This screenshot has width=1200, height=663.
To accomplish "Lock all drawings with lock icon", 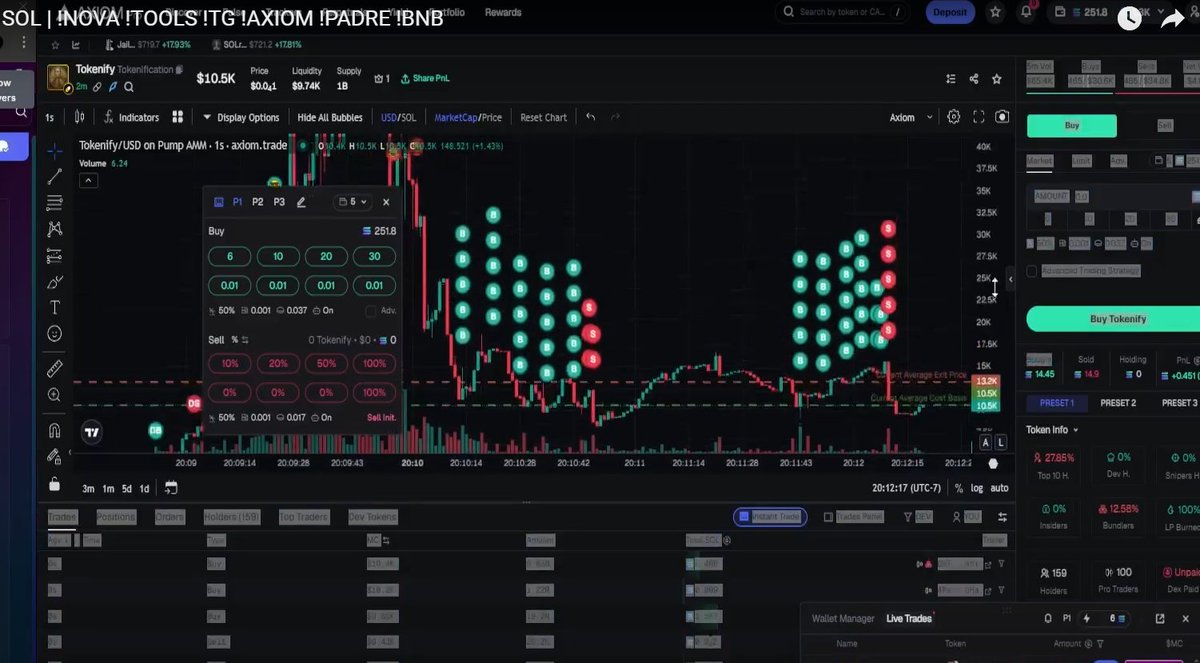I will [x=55, y=484].
